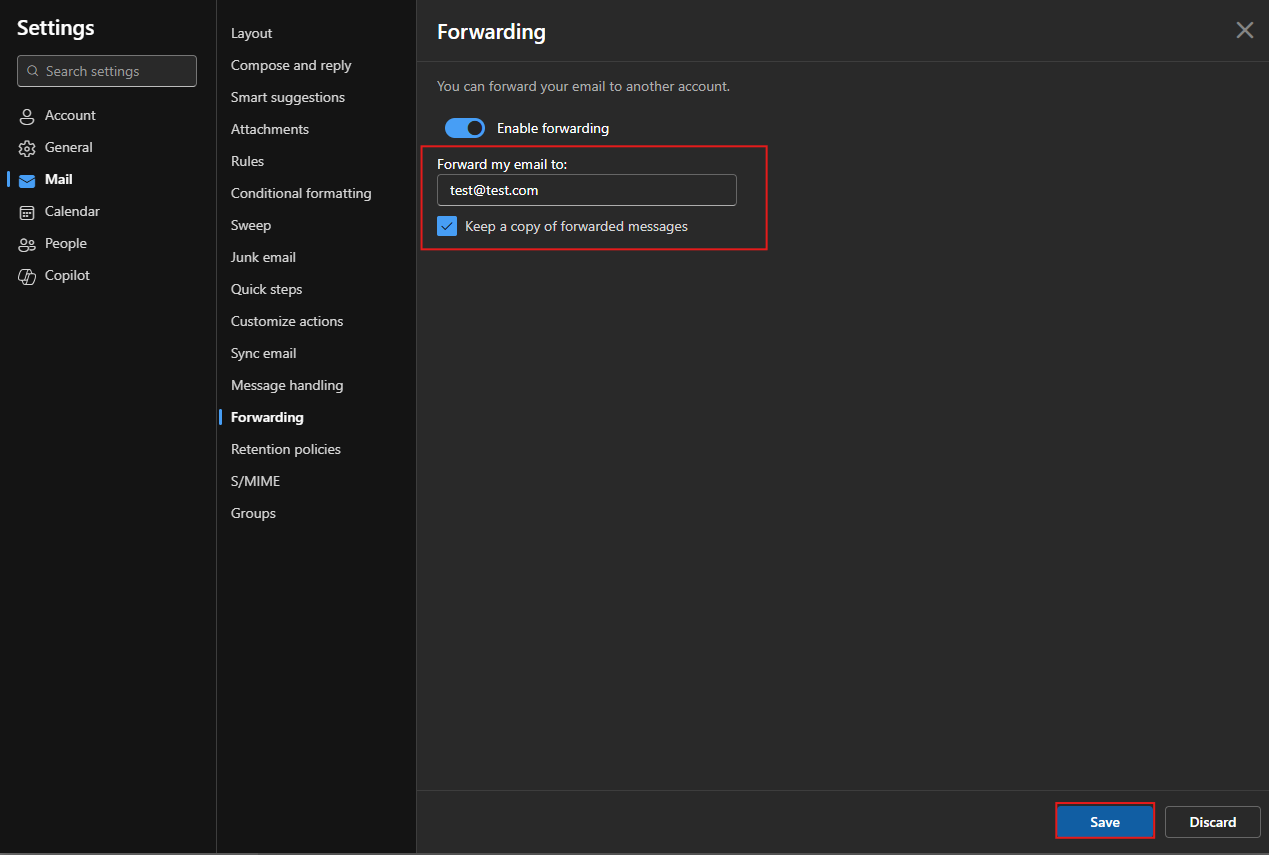Go to Compose and reply settings

[x=291, y=65]
